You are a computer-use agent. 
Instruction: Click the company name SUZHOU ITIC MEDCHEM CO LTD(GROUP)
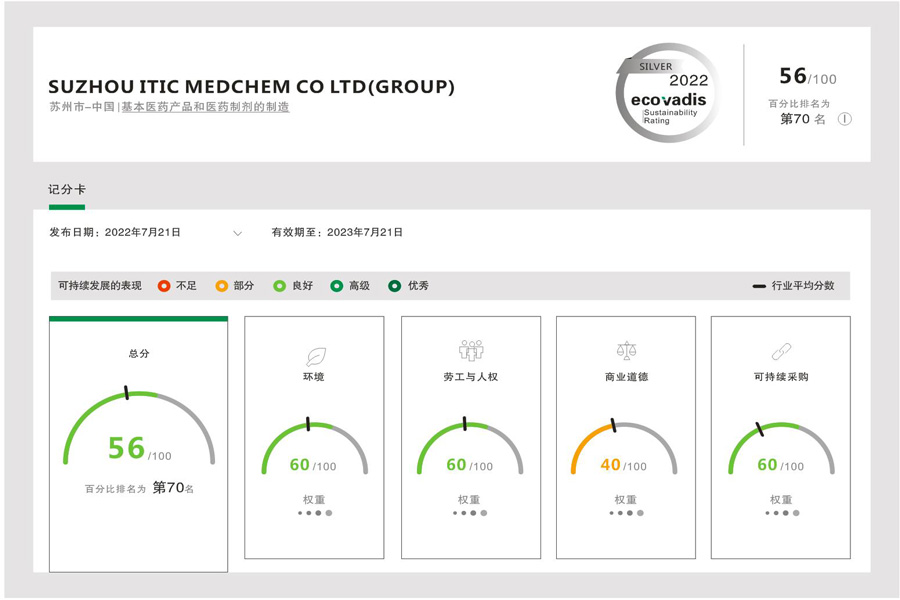point(251,87)
